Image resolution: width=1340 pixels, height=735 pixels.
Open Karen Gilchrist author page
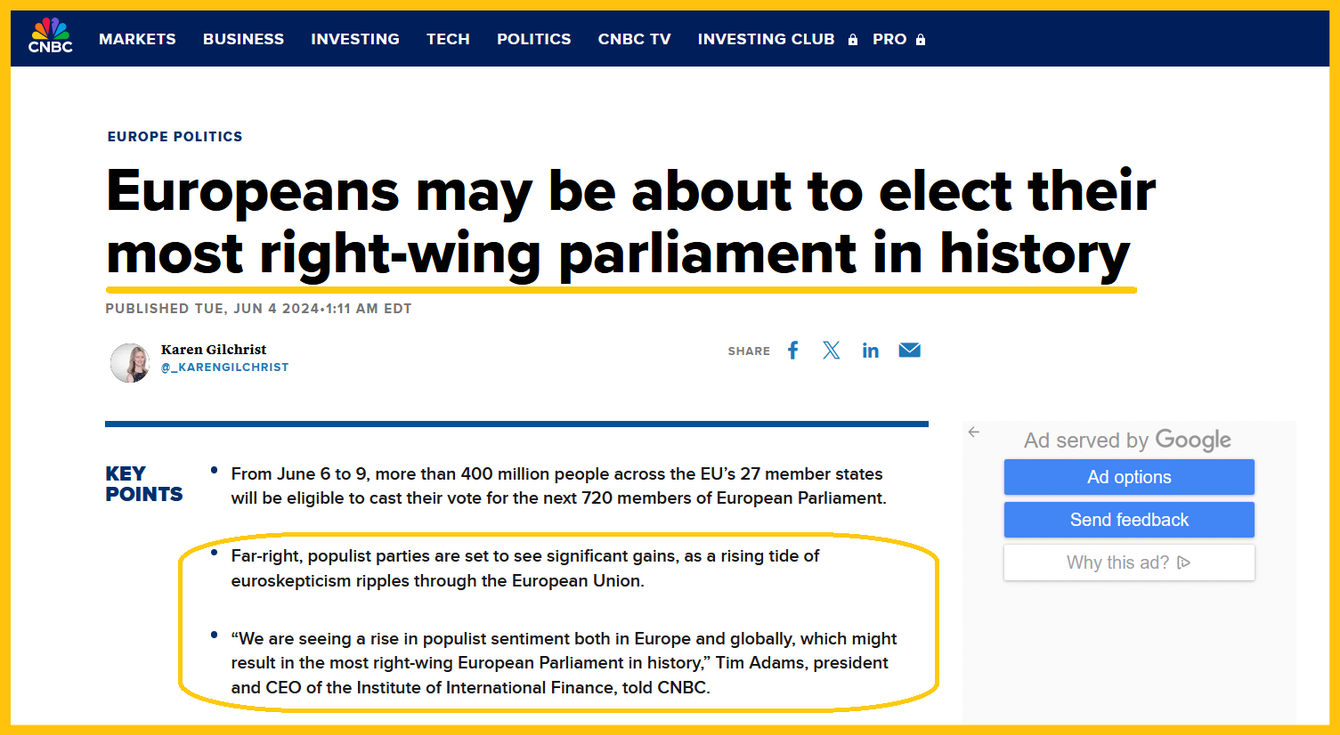click(213, 349)
